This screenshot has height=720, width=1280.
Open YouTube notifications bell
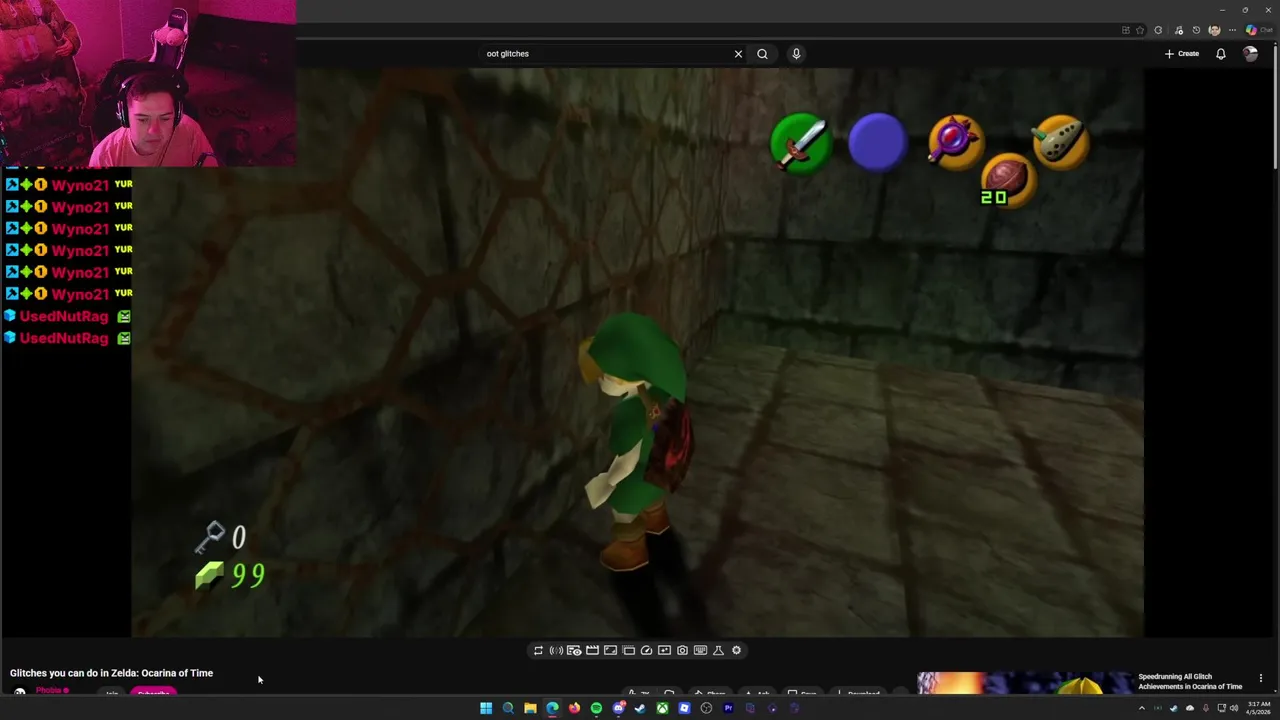[1221, 54]
